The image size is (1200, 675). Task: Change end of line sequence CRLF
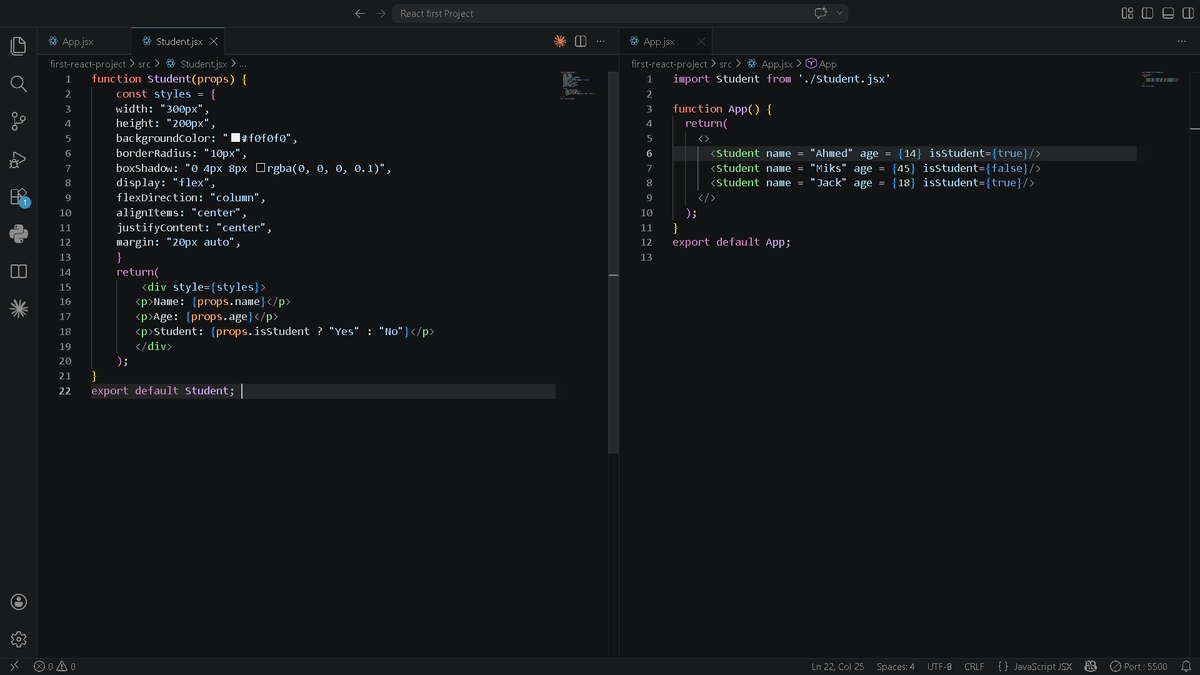(974, 666)
